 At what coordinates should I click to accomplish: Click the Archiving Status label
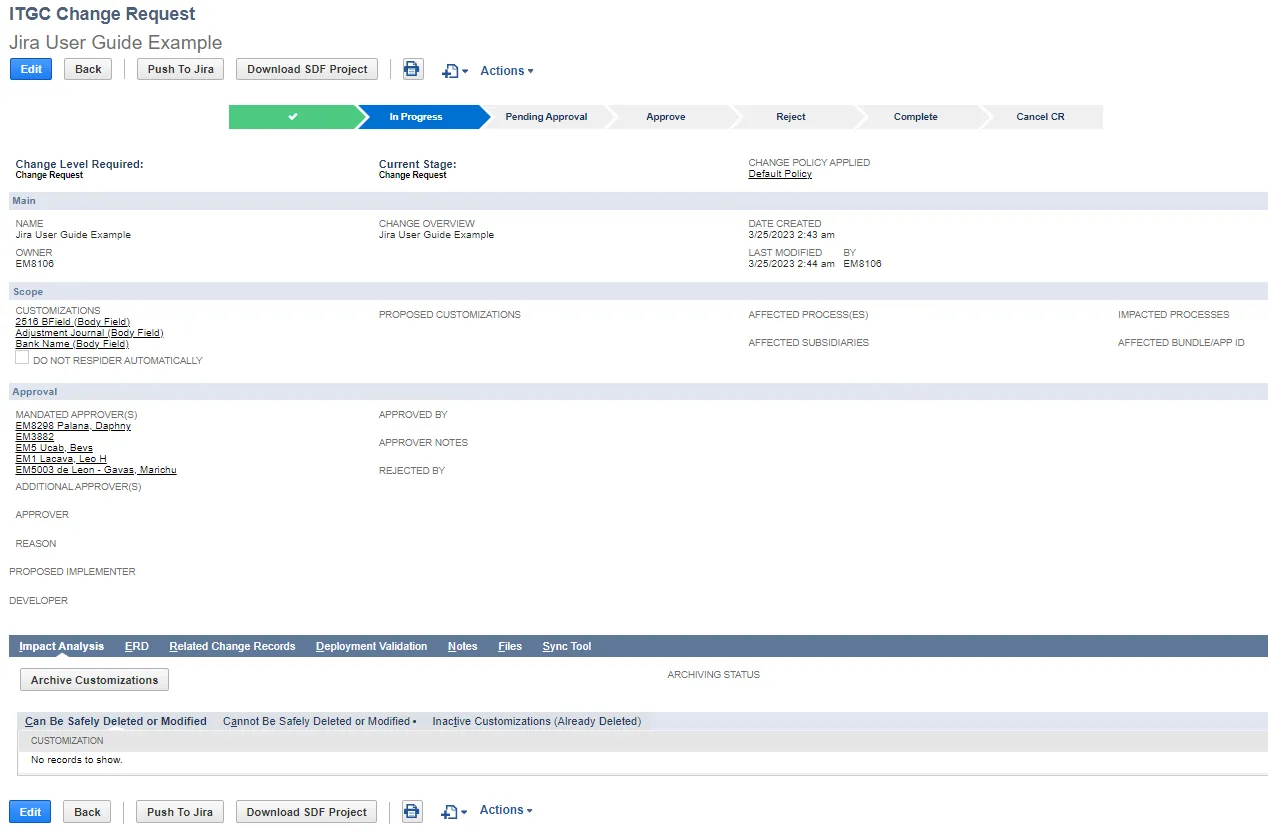pos(713,675)
